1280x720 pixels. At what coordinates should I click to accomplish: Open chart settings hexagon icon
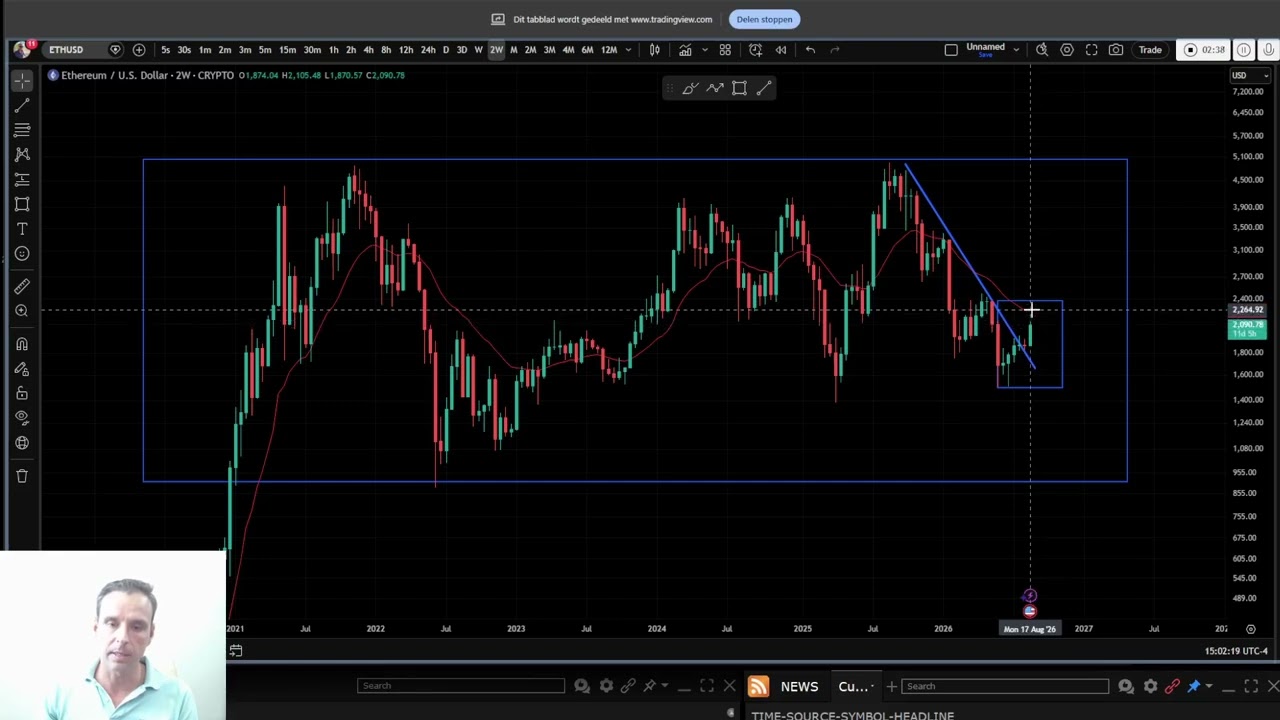(x=1067, y=50)
